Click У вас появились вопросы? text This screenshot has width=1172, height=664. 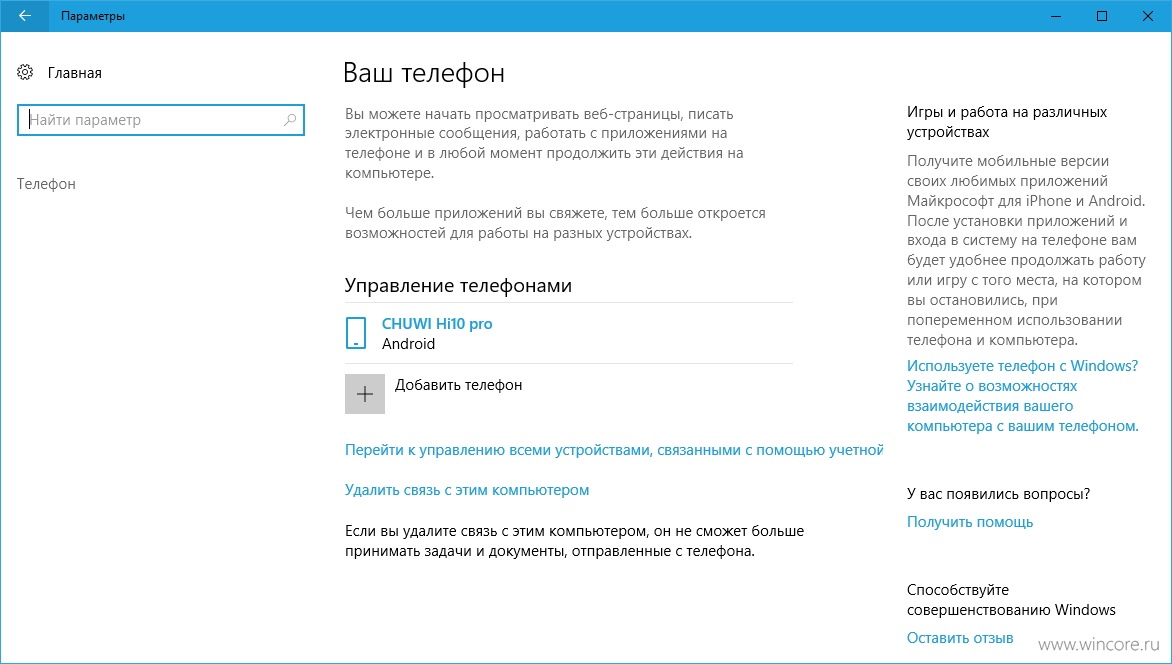click(999, 494)
